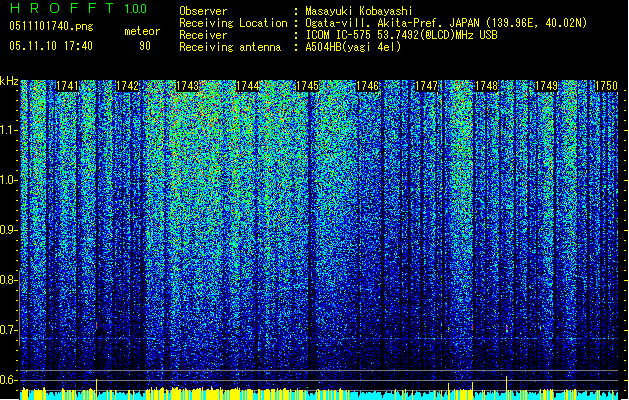Click the 0.7 kHz axis tick label
Image resolution: width=629 pixels, height=400 pixels.
[x=8, y=330]
